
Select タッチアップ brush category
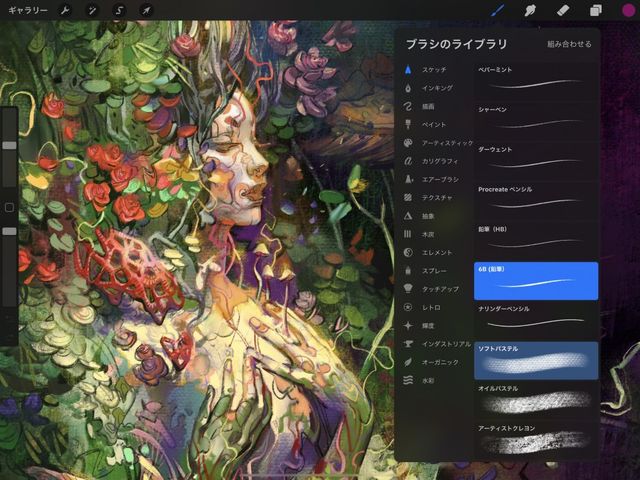tap(440, 289)
